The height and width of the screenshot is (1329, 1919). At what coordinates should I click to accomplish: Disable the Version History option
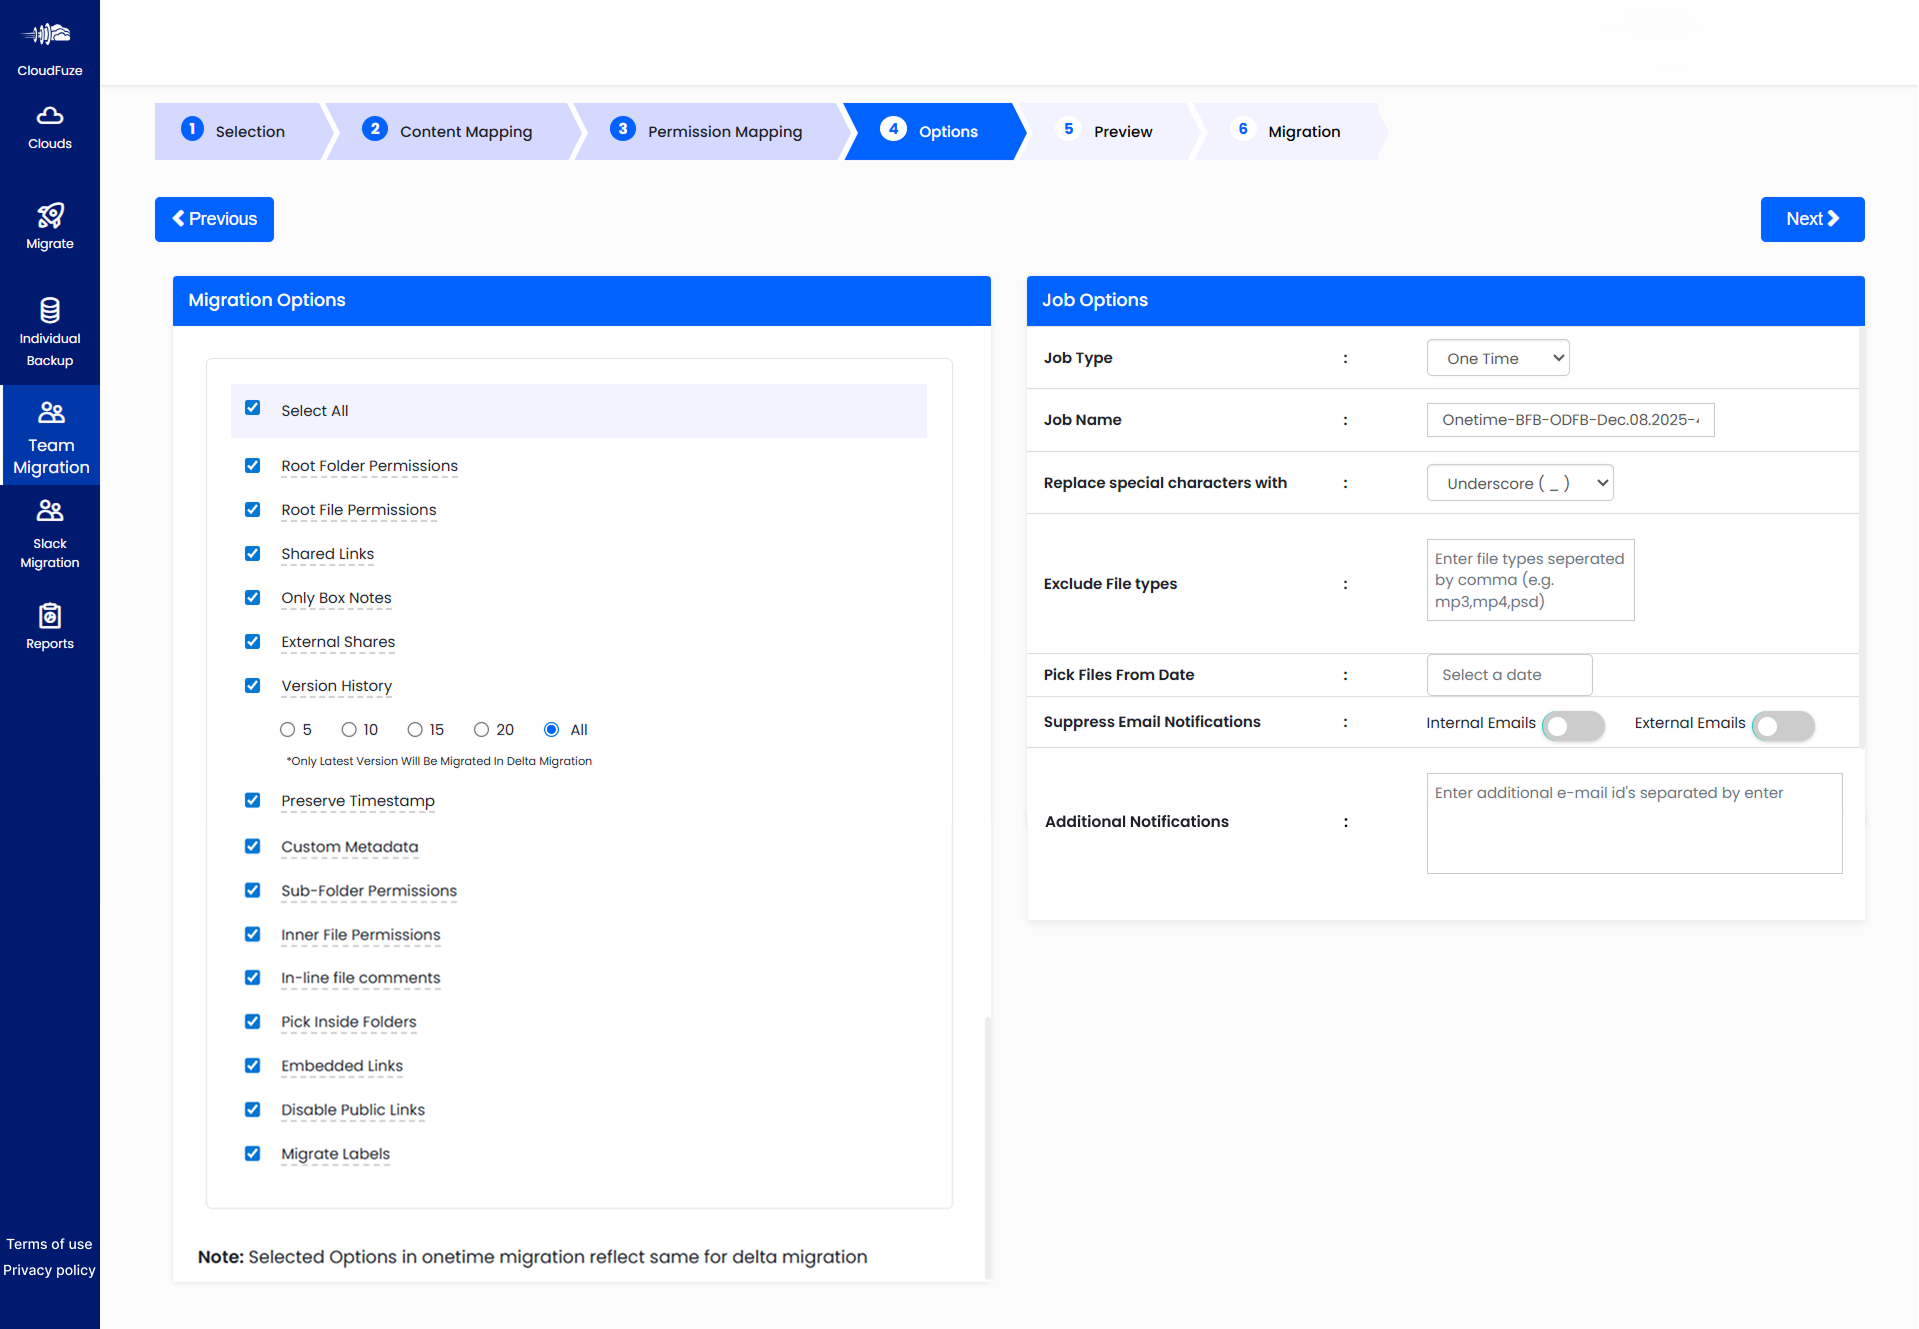tap(252, 685)
